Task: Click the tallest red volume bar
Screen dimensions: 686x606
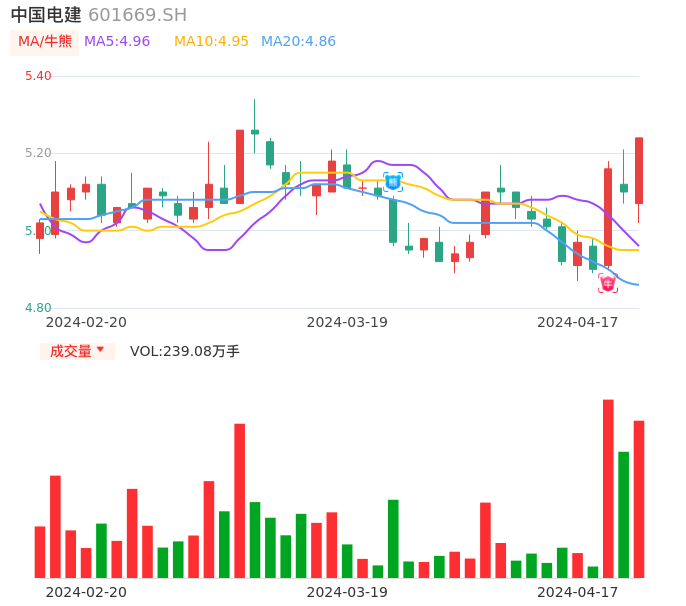Action: tap(608, 489)
